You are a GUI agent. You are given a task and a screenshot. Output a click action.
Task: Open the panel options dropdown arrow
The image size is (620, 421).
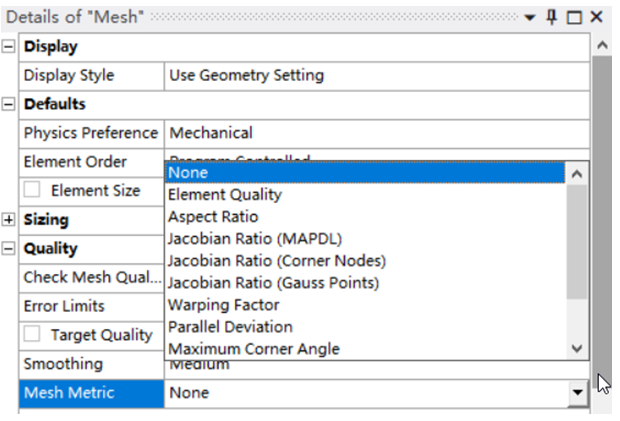pyautogui.click(x=530, y=17)
